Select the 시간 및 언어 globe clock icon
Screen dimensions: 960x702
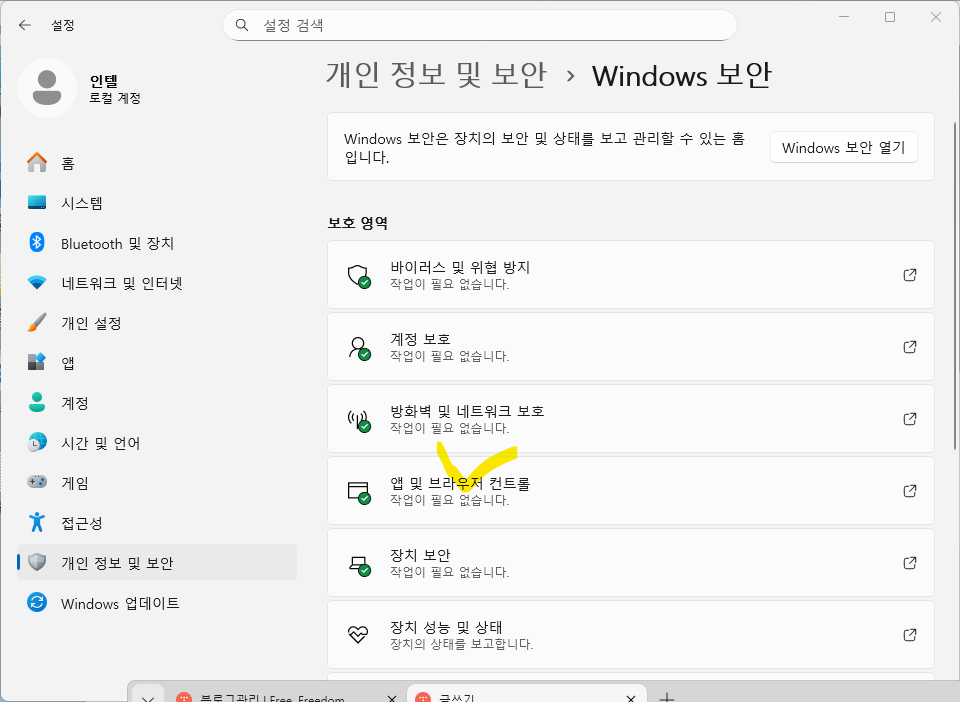[37, 442]
